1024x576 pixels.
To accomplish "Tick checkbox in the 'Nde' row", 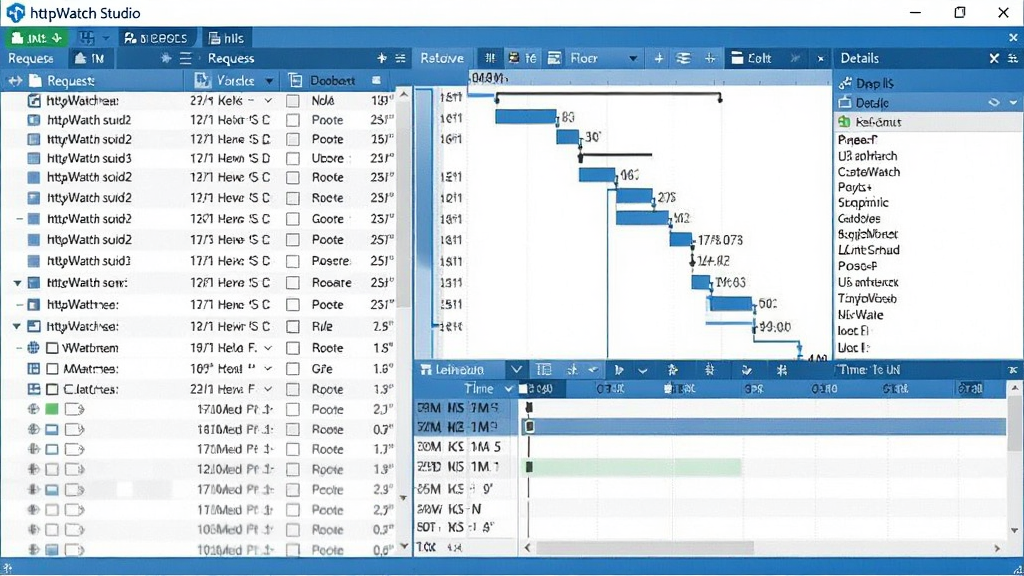I will [293, 101].
